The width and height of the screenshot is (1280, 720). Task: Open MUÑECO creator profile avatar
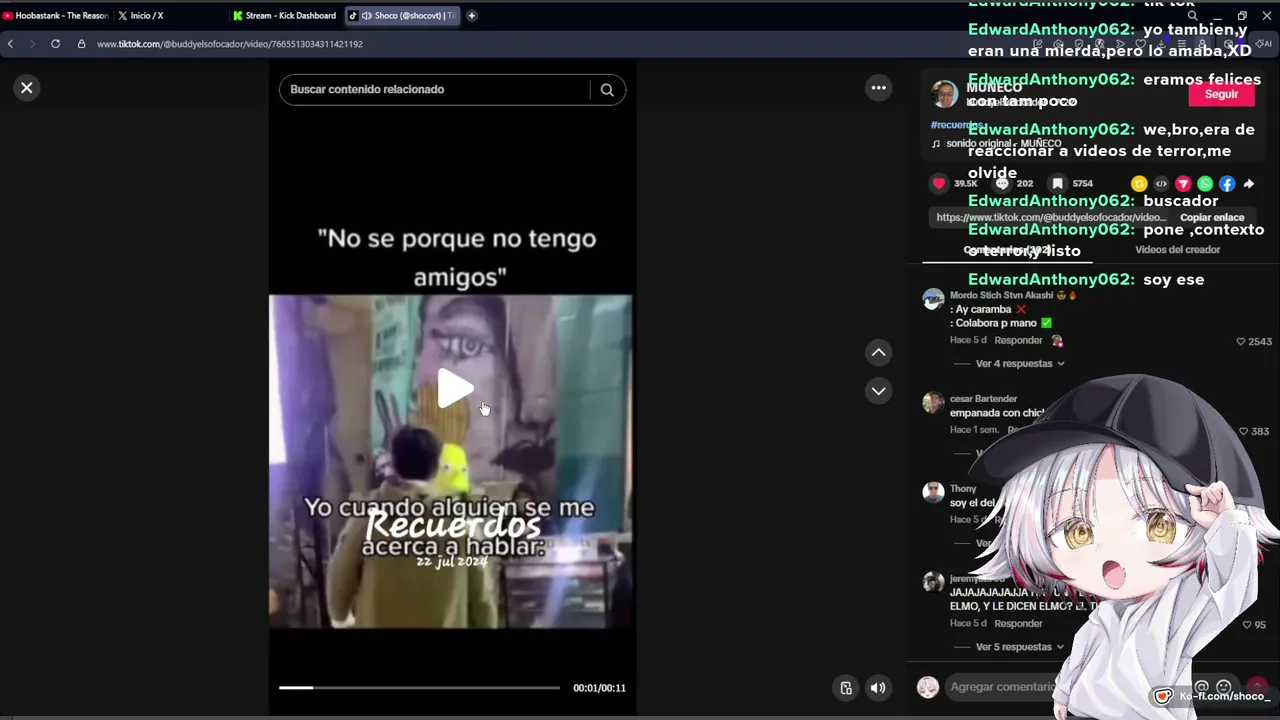point(944,94)
